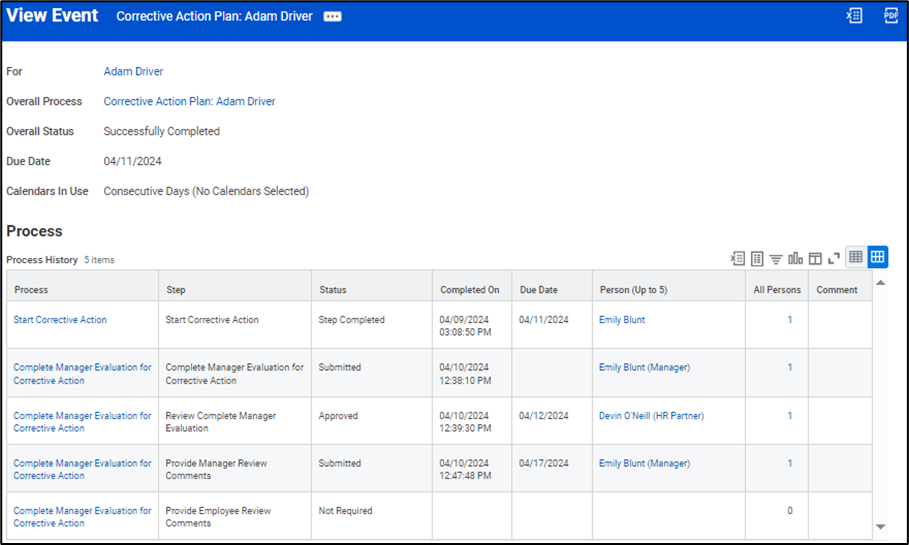Open Devin O'Neill (HR Partner) link
This screenshot has height=545, width=909.
click(651, 416)
